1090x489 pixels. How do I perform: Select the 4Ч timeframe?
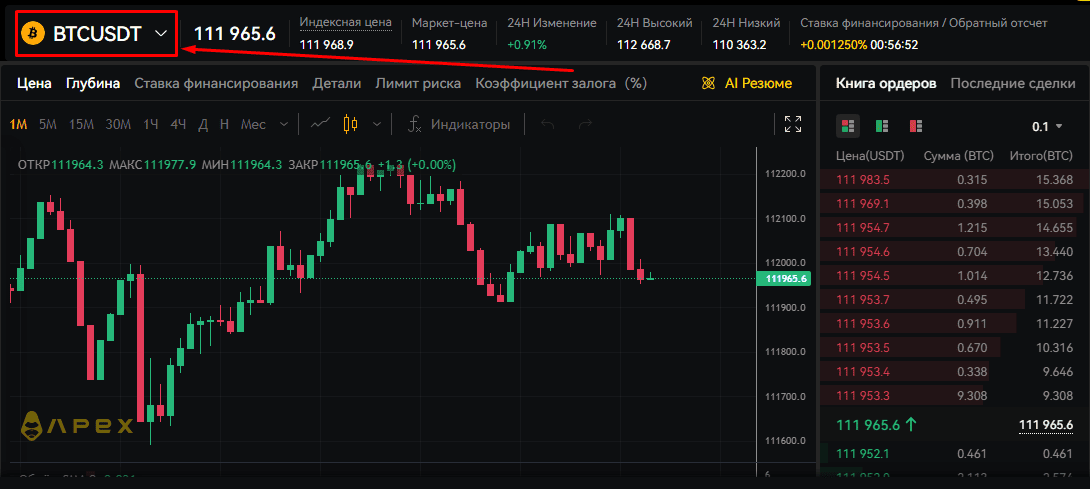point(179,125)
